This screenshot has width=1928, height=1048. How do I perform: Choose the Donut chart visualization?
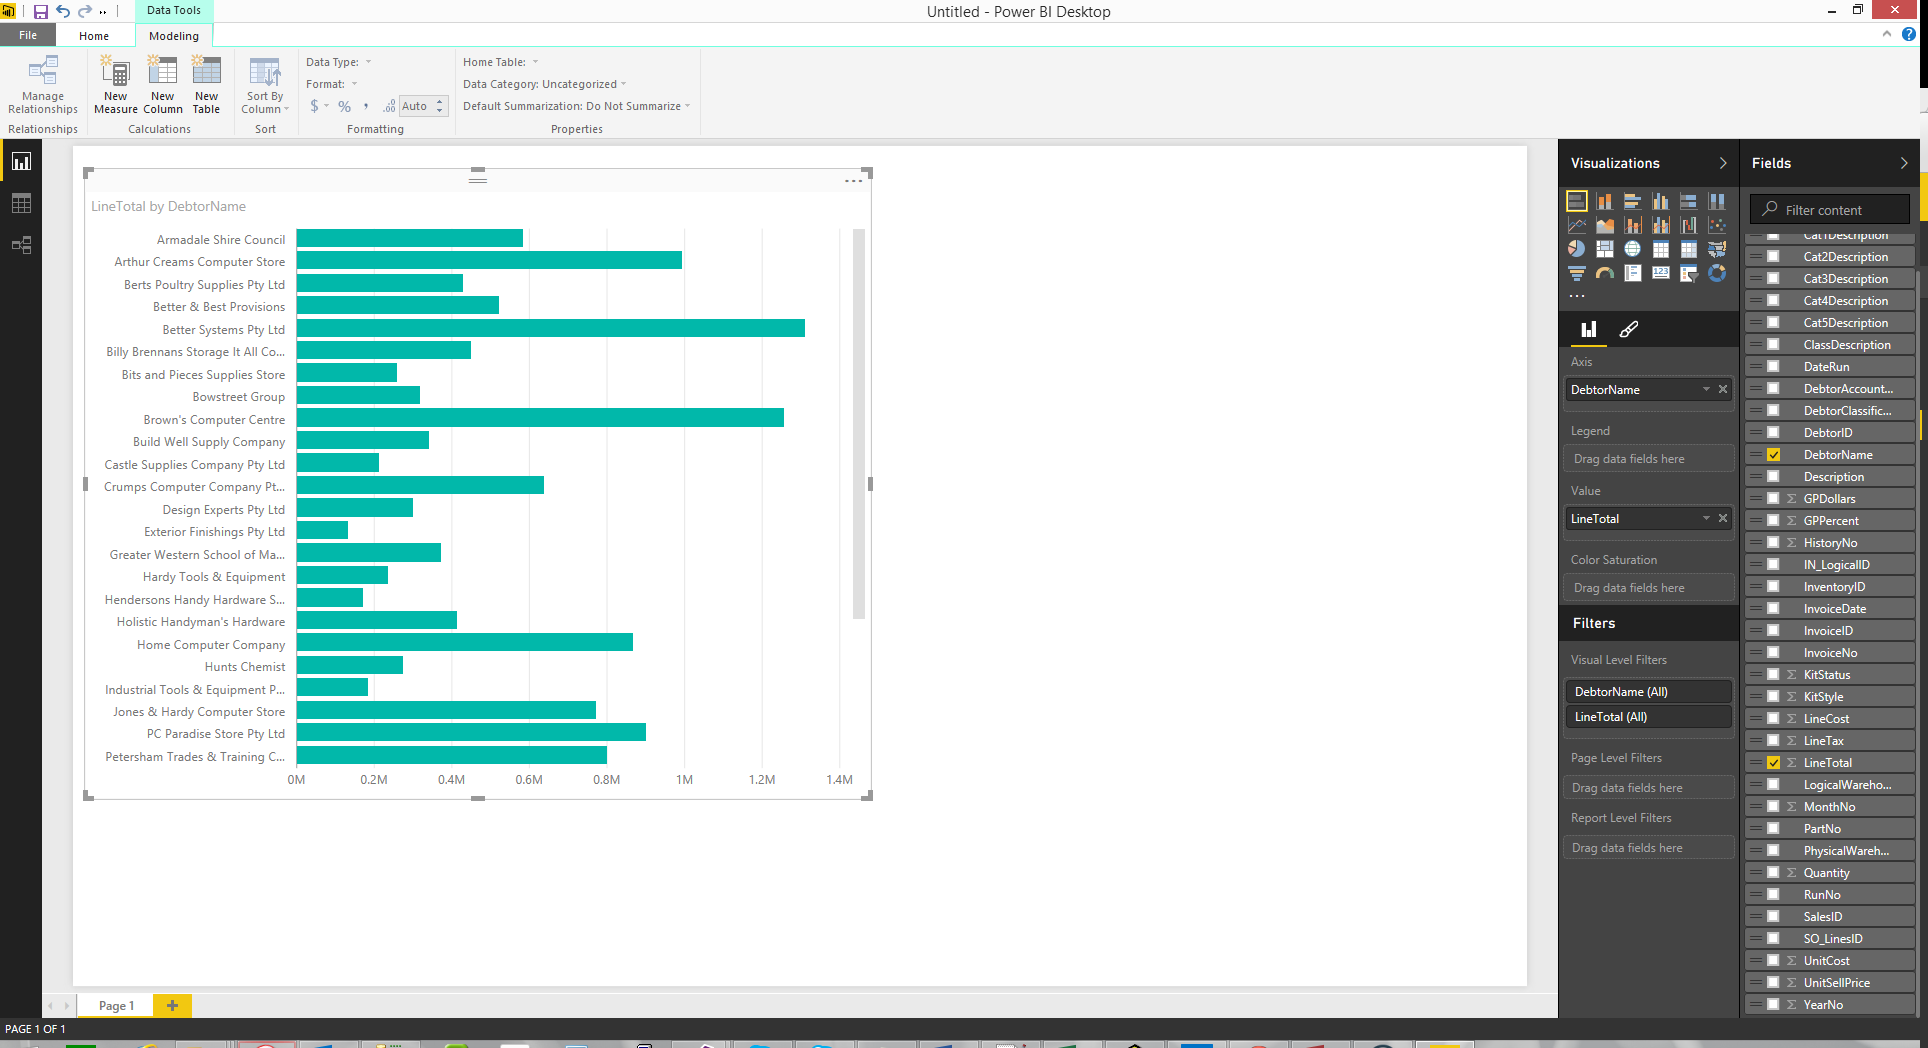(x=1717, y=273)
